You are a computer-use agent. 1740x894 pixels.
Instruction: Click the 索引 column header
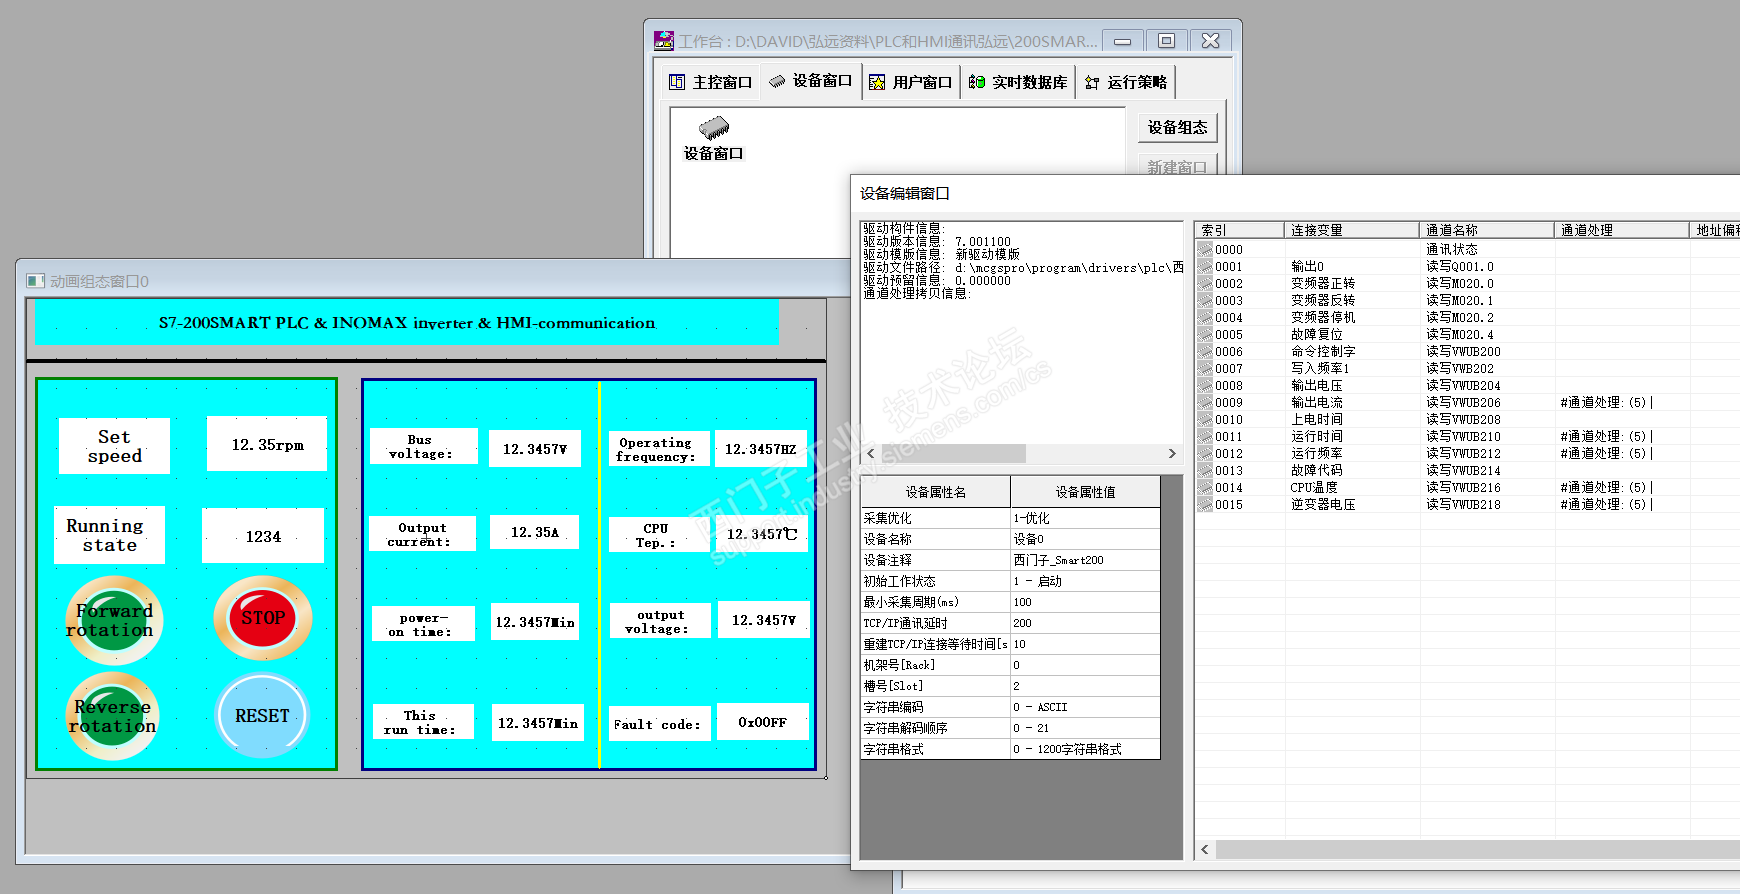1239,230
